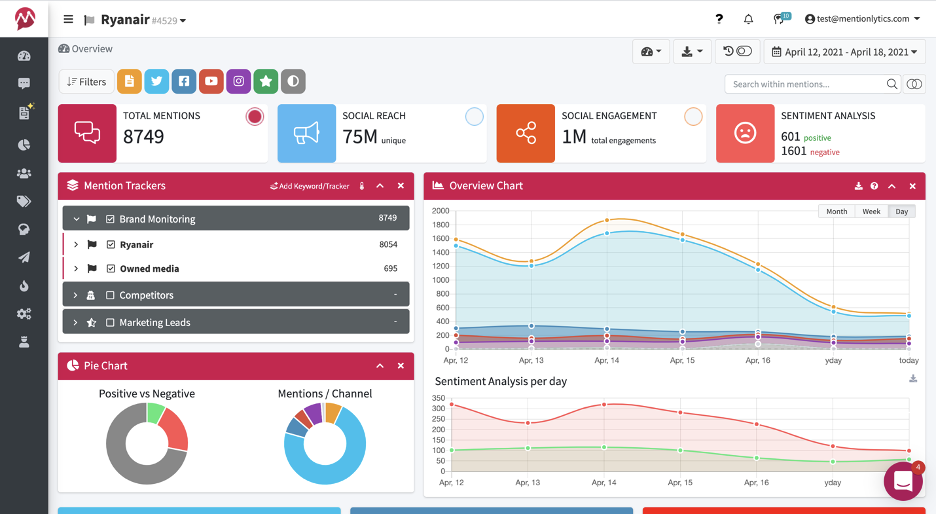
Task: Click the Mentionlytics logo
Action: point(24,19)
